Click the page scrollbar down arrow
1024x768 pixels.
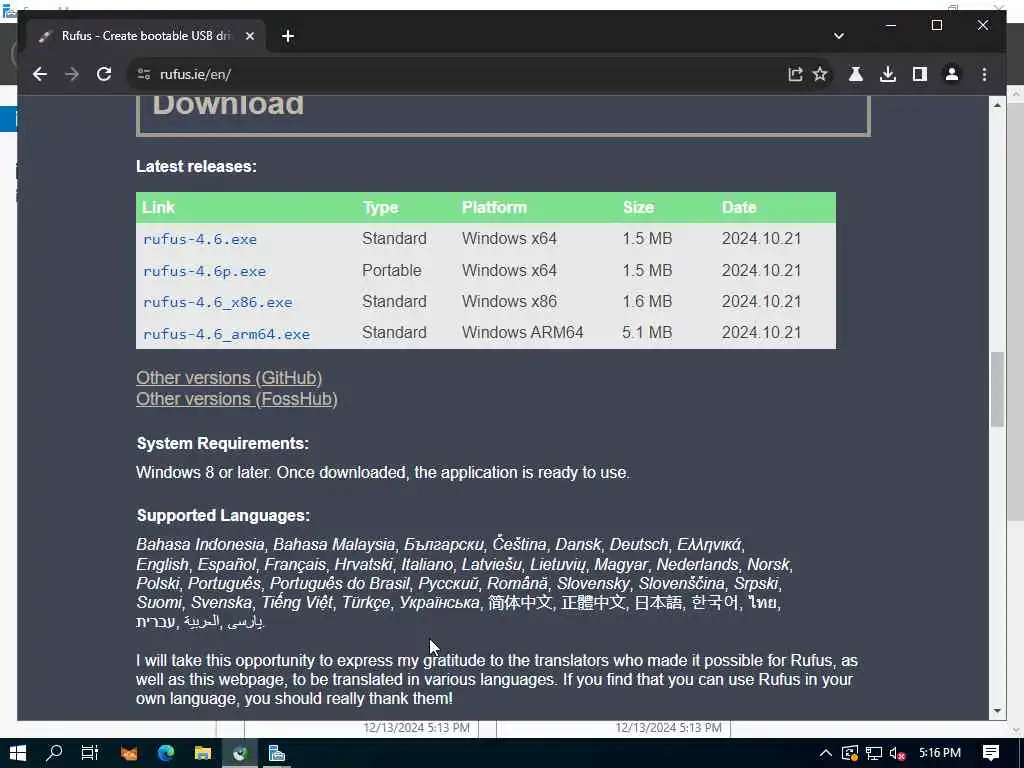click(997, 711)
